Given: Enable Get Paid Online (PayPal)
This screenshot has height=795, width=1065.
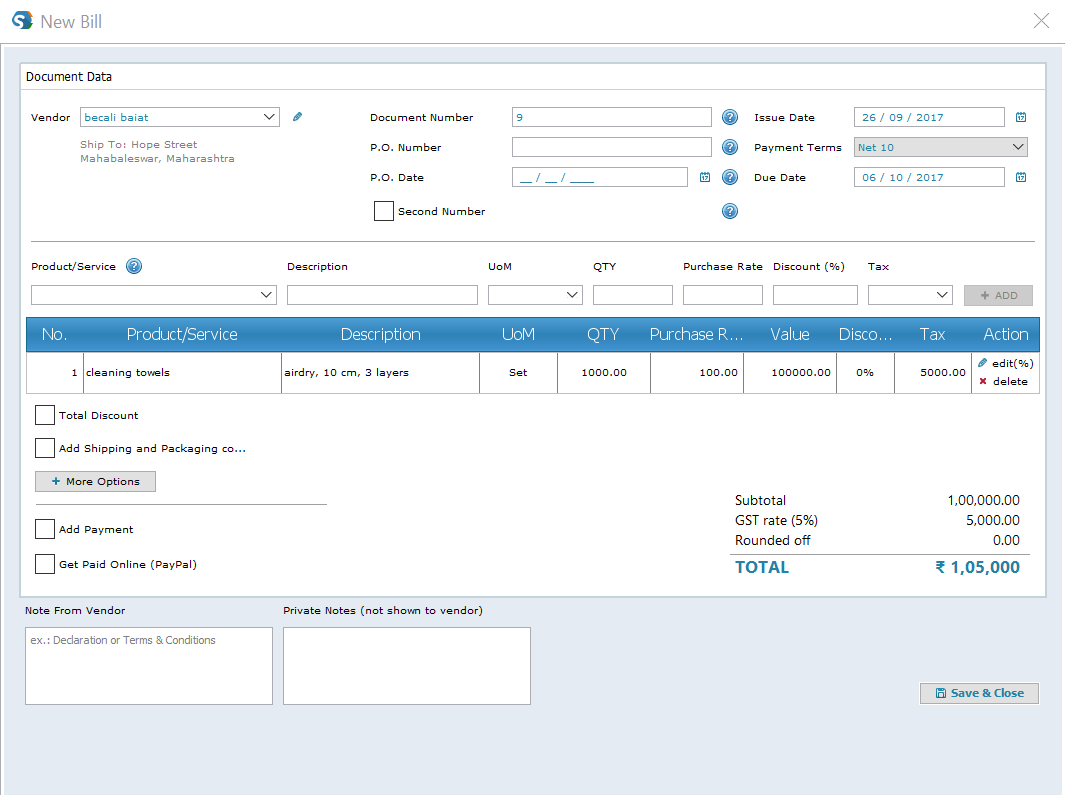Looking at the screenshot, I should [x=45, y=564].
